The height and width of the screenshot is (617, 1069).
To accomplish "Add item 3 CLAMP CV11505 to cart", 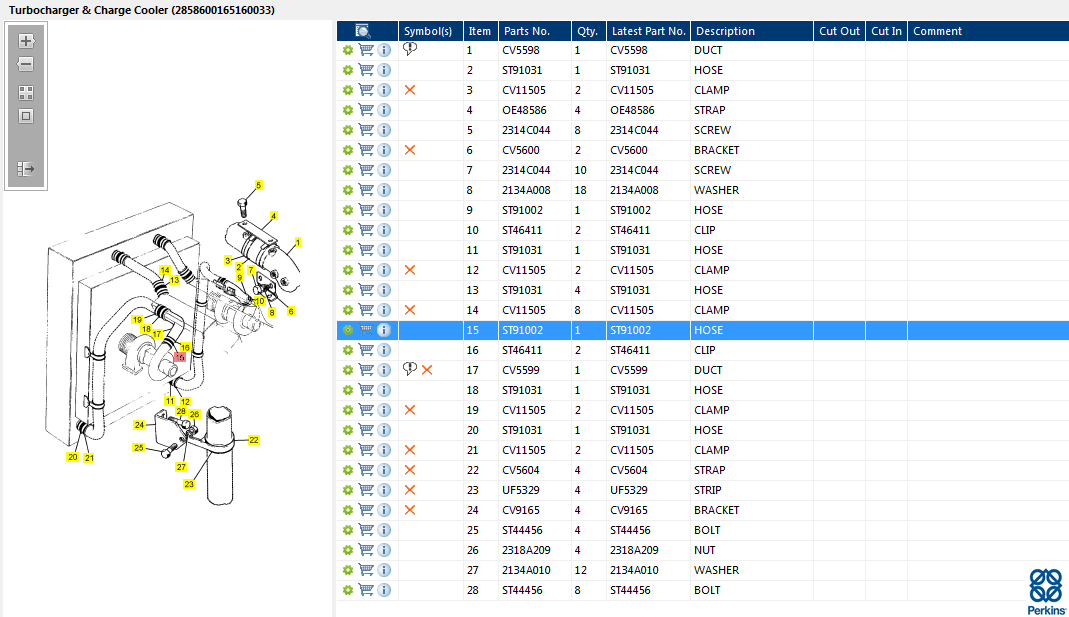I will click(366, 90).
